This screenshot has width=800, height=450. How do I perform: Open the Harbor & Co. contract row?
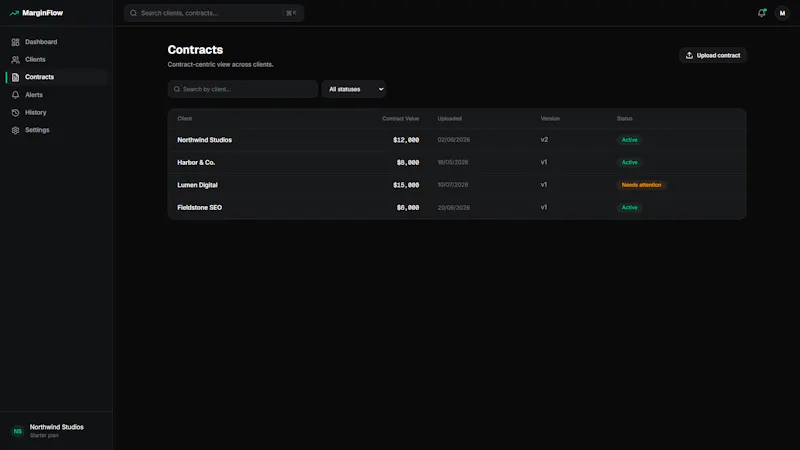[457, 162]
